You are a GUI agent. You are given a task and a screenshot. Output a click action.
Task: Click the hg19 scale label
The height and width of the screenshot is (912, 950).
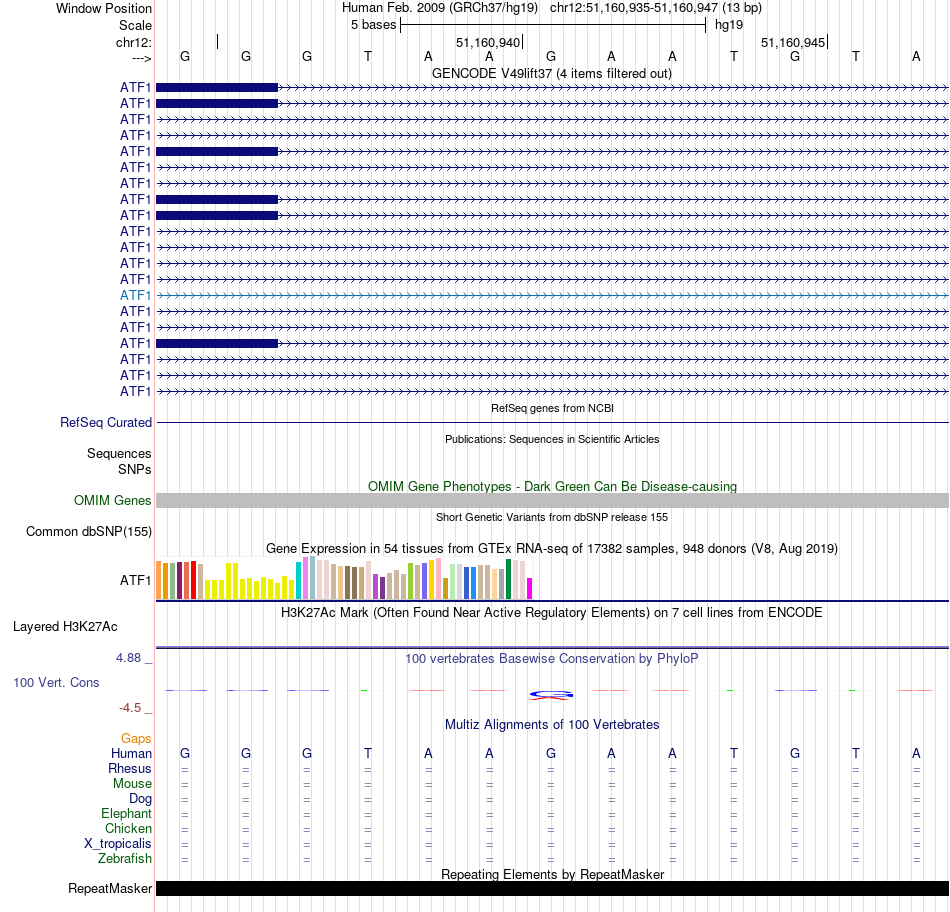(729, 25)
